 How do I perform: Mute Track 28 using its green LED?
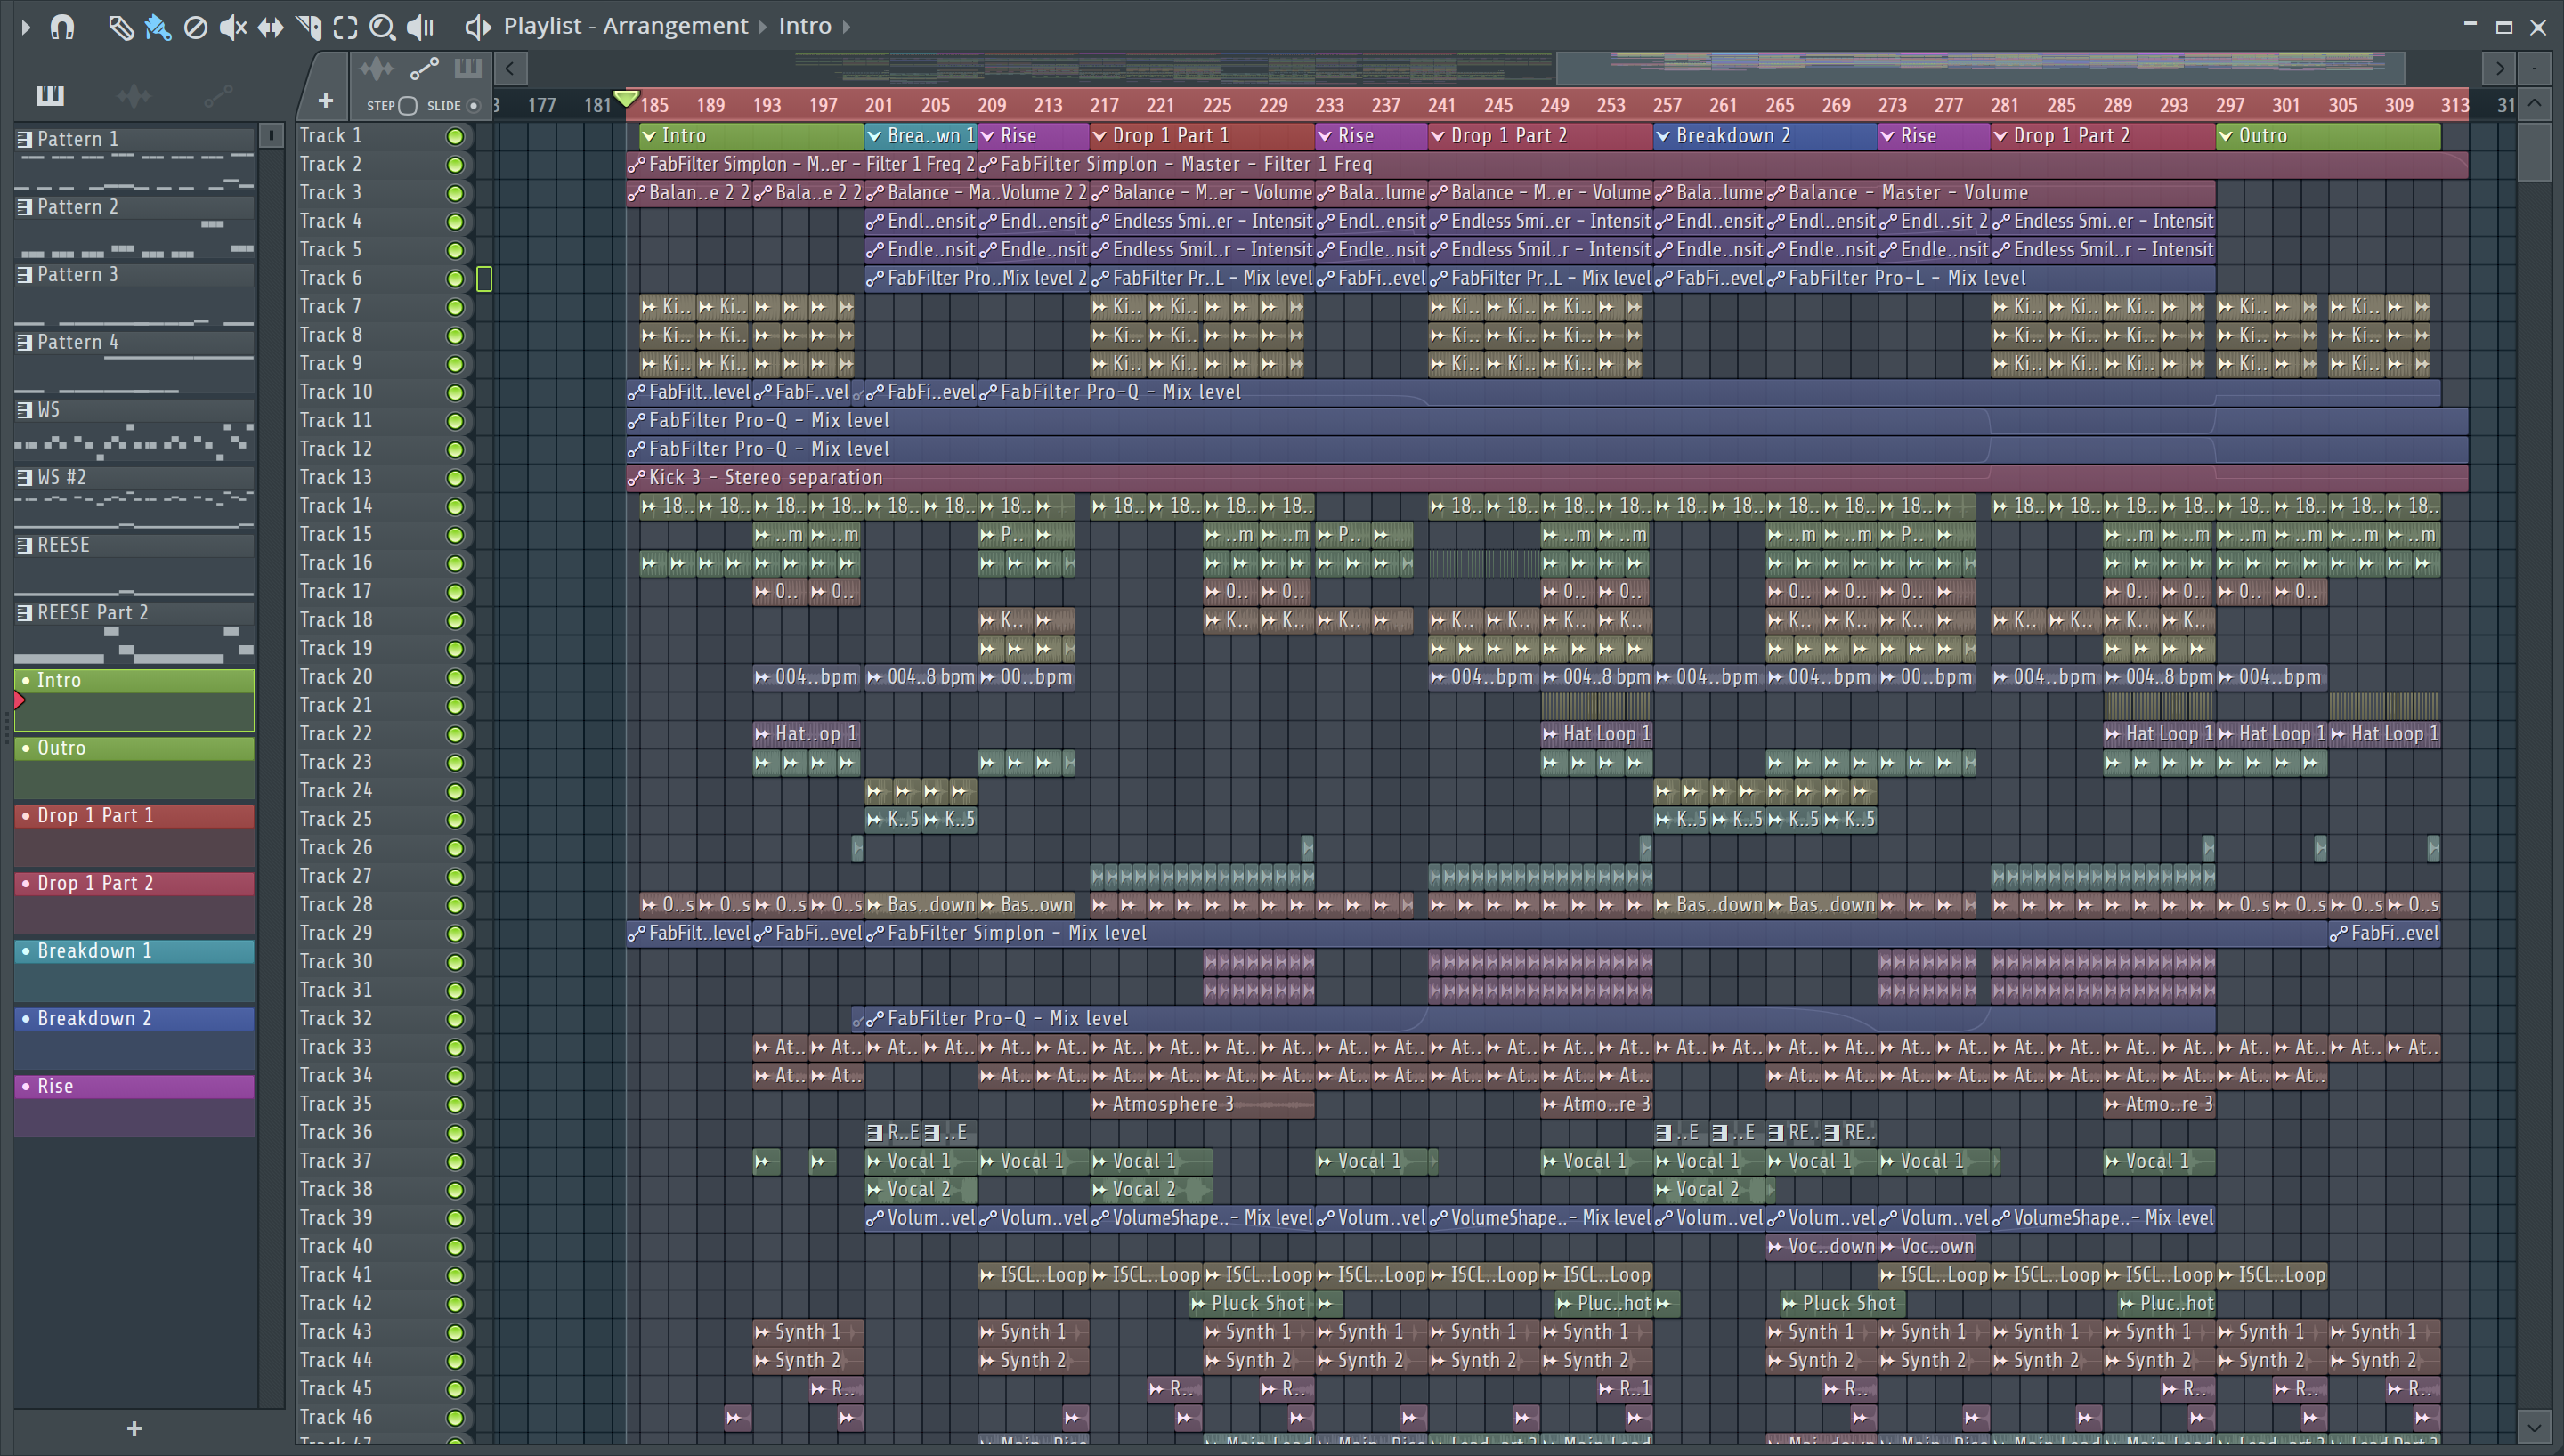[455, 905]
